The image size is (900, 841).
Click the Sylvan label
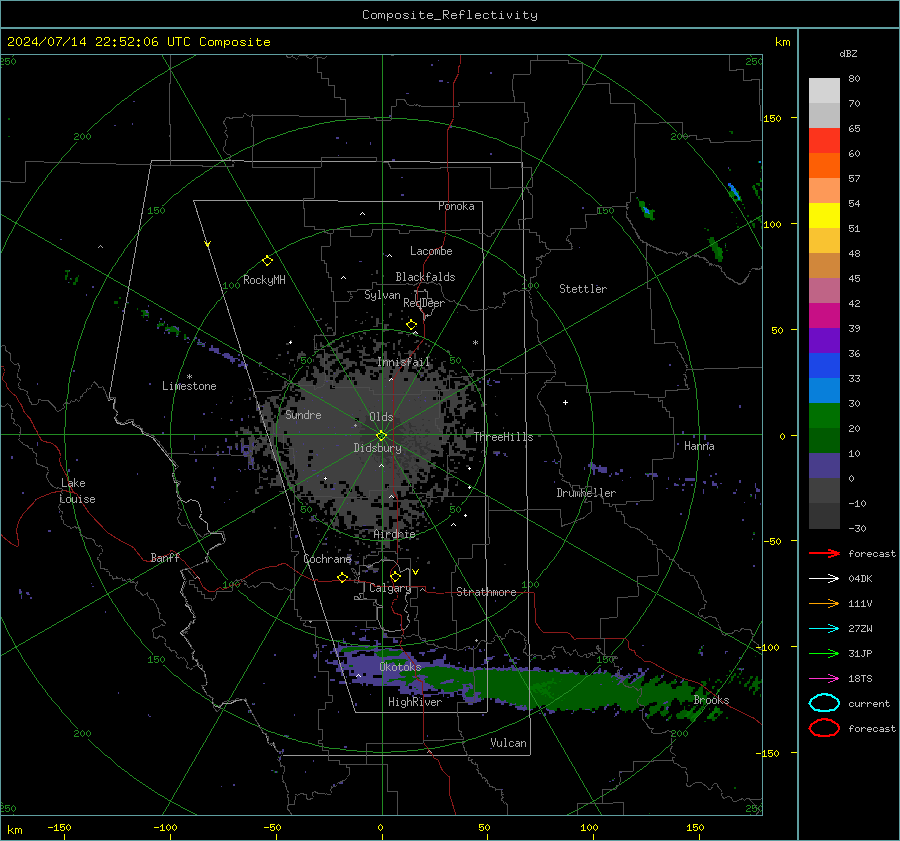[382, 295]
